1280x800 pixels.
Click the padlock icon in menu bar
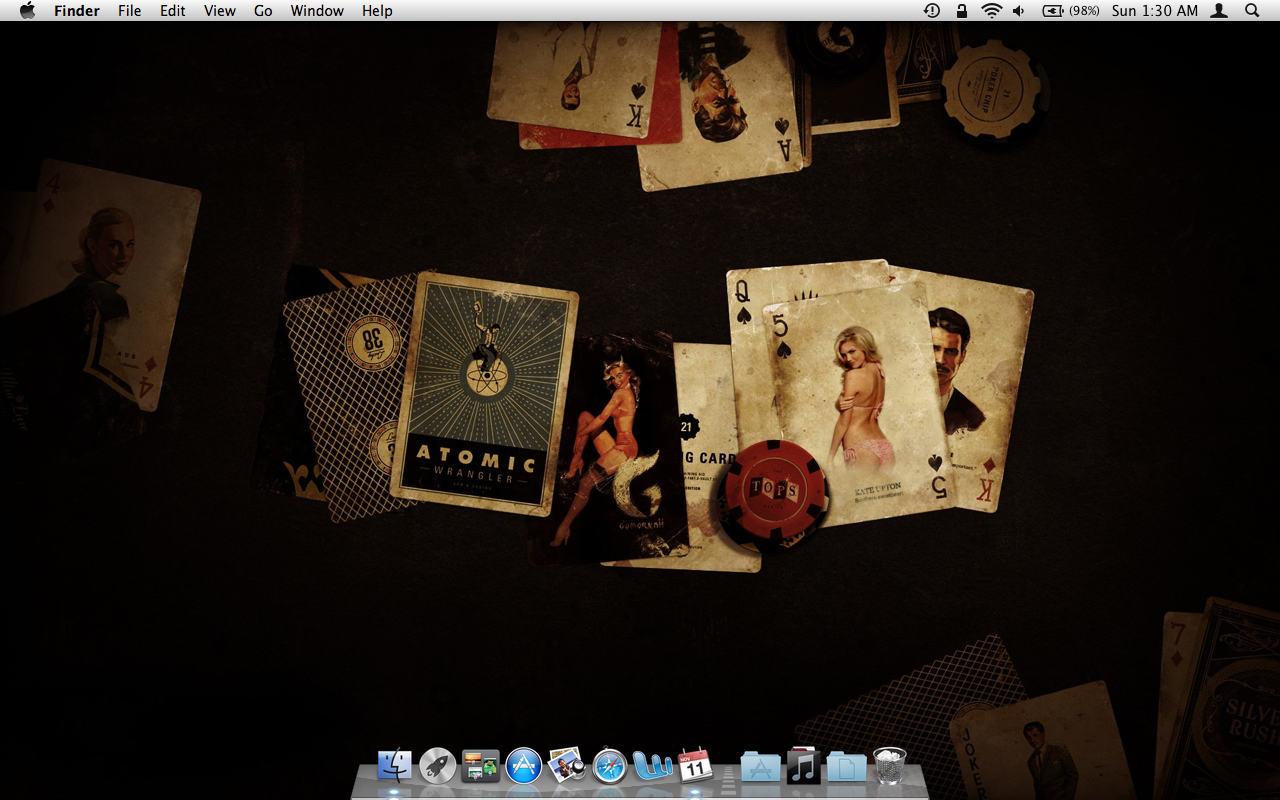point(961,11)
